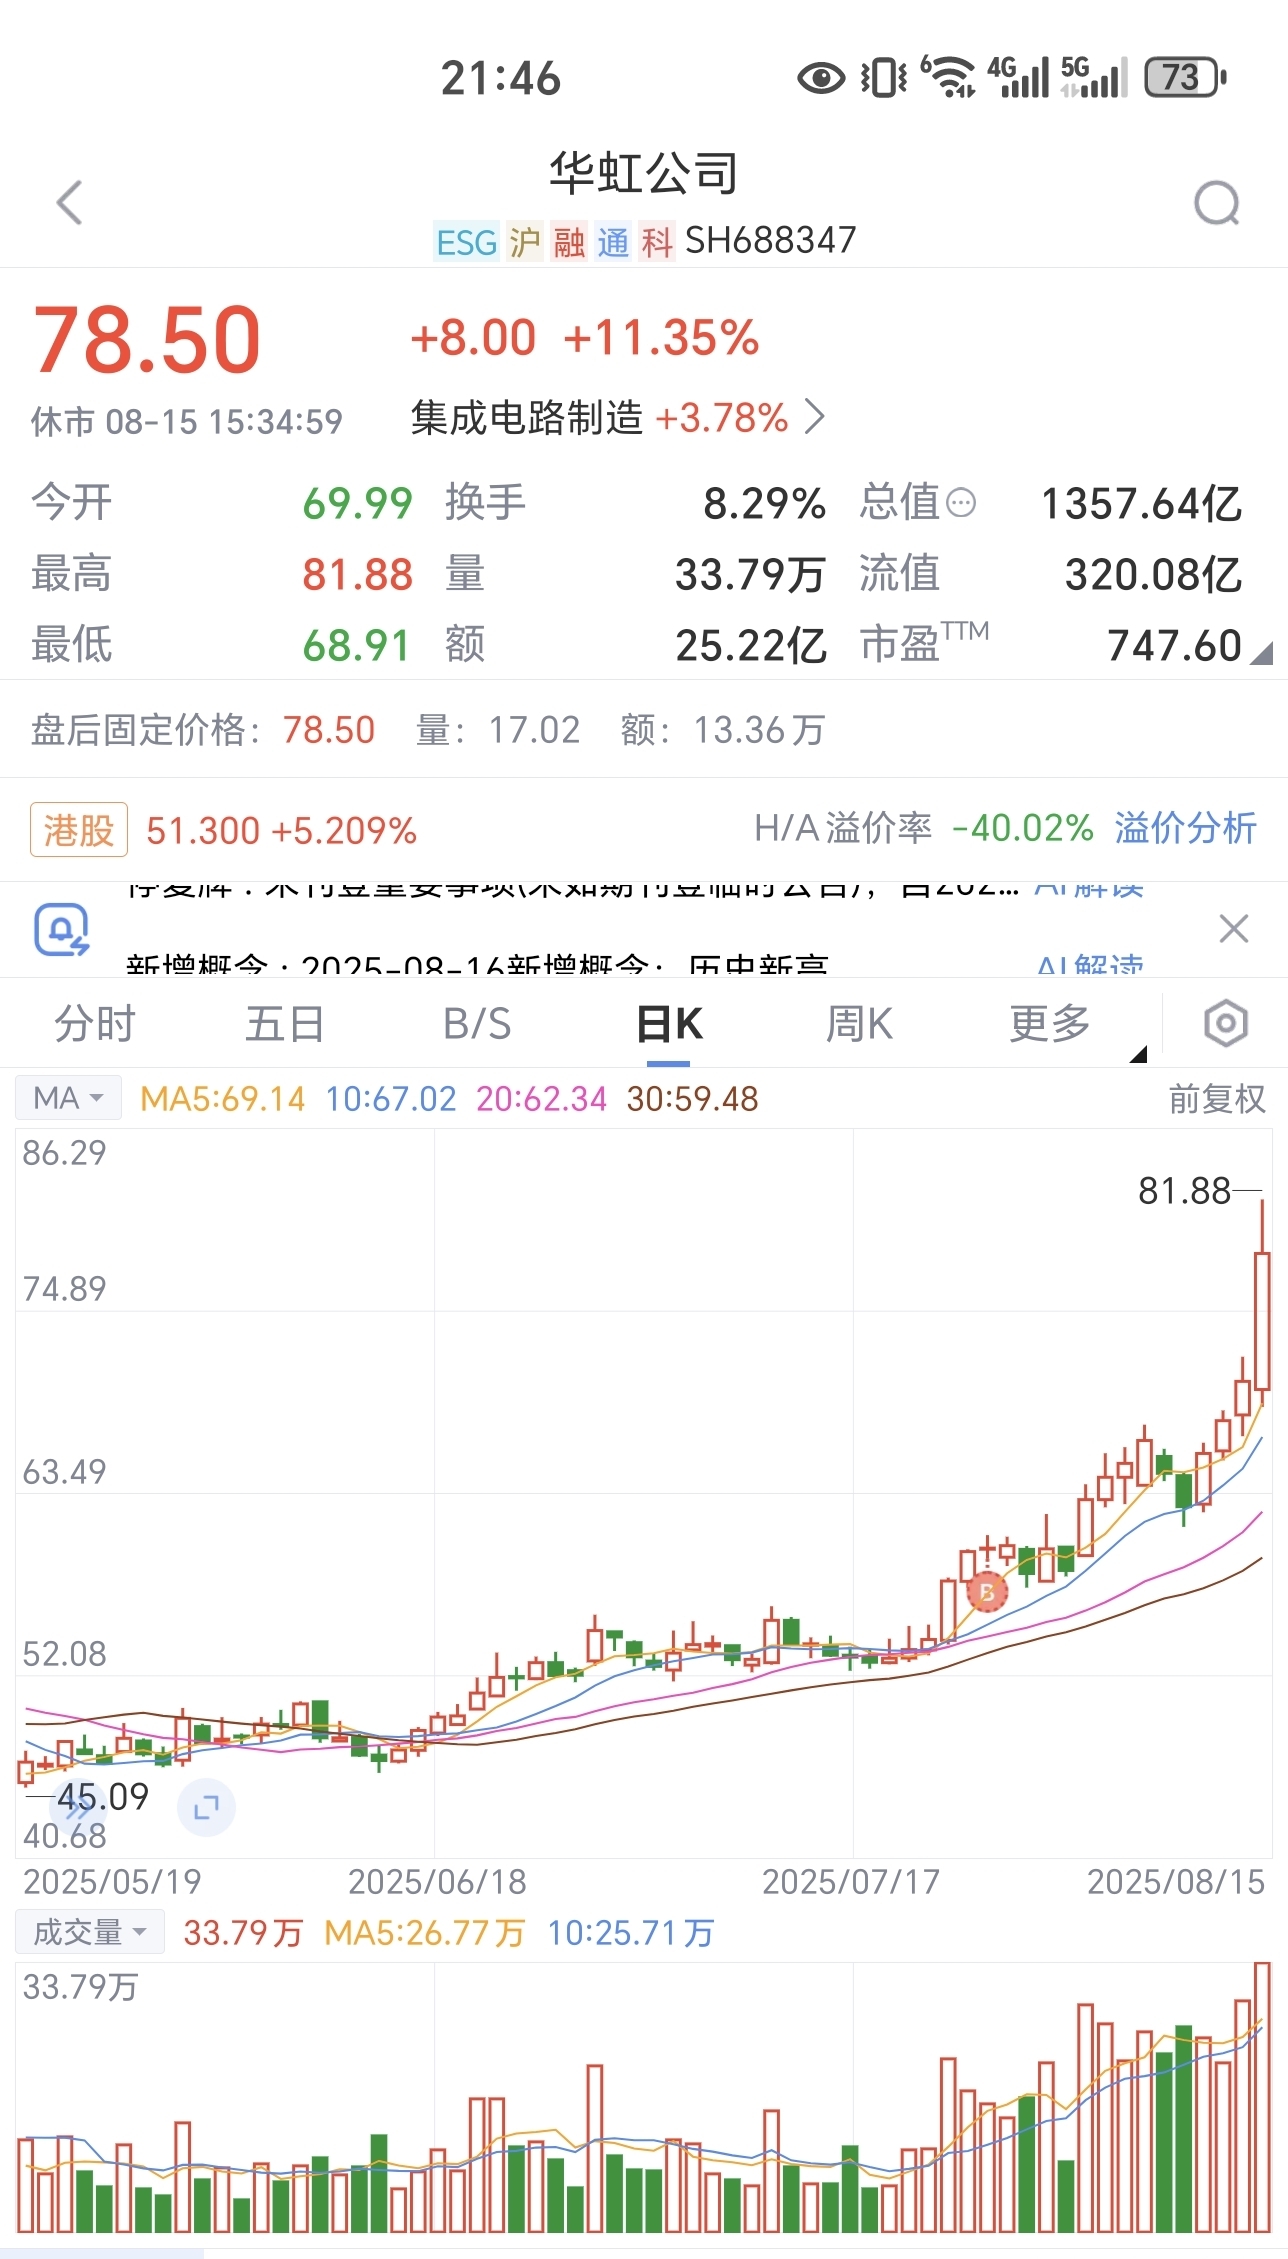This screenshot has height=2259, width=1288.
Task: Open chart settings hexagon icon
Action: 1226,1024
